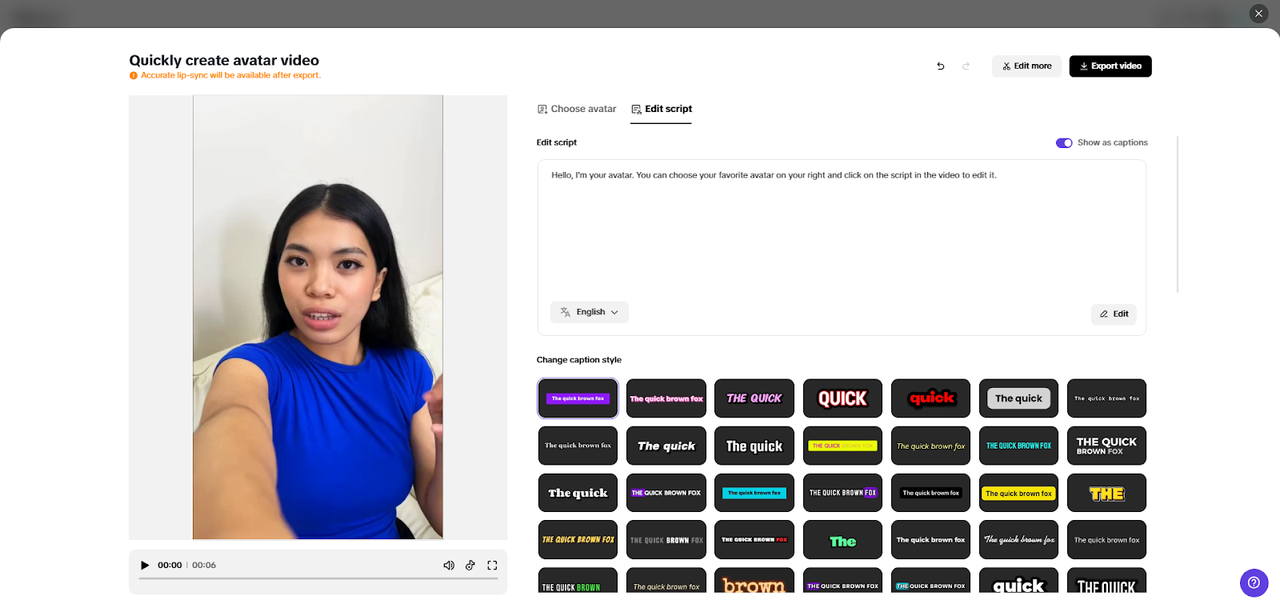Open help via the question mark icon

pos(1254,582)
